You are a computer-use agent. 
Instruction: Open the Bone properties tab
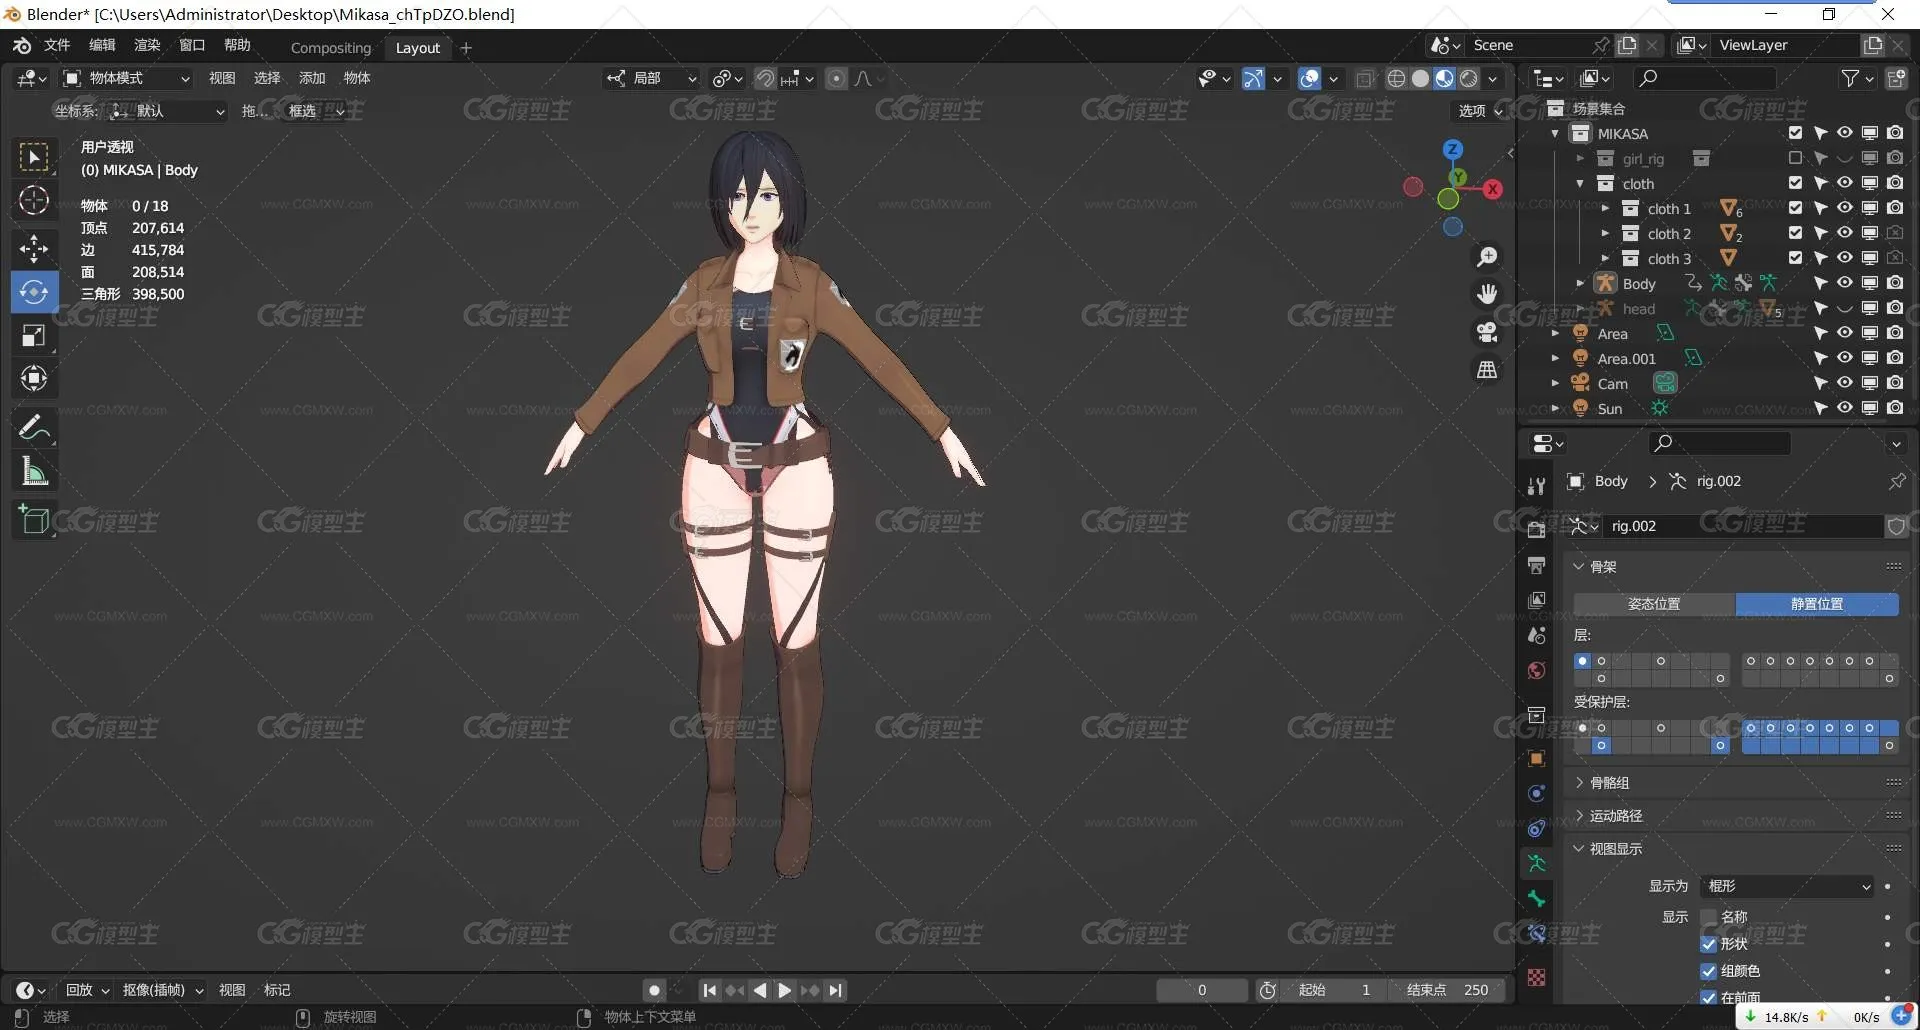[x=1537, y=899]
